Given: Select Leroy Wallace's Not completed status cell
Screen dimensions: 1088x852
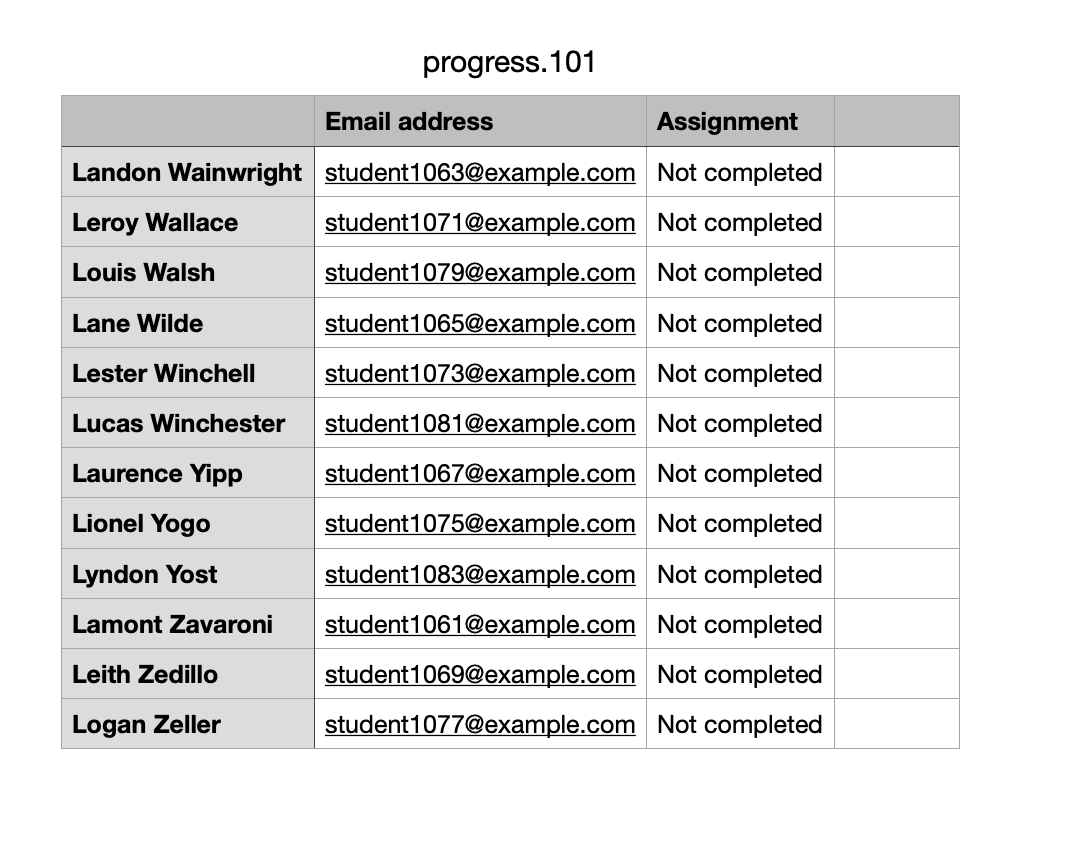Looking at the screenshot, I should coord(740,222).
